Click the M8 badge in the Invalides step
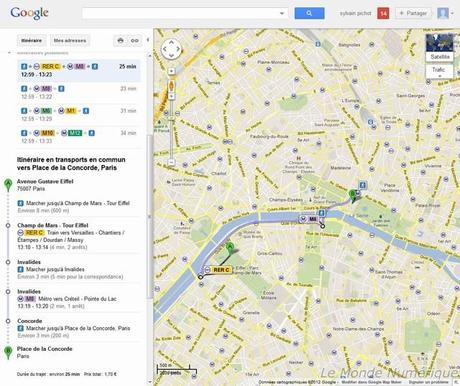Image resolution: width=460 pixels, height=386 pixels. click(30, 299)
